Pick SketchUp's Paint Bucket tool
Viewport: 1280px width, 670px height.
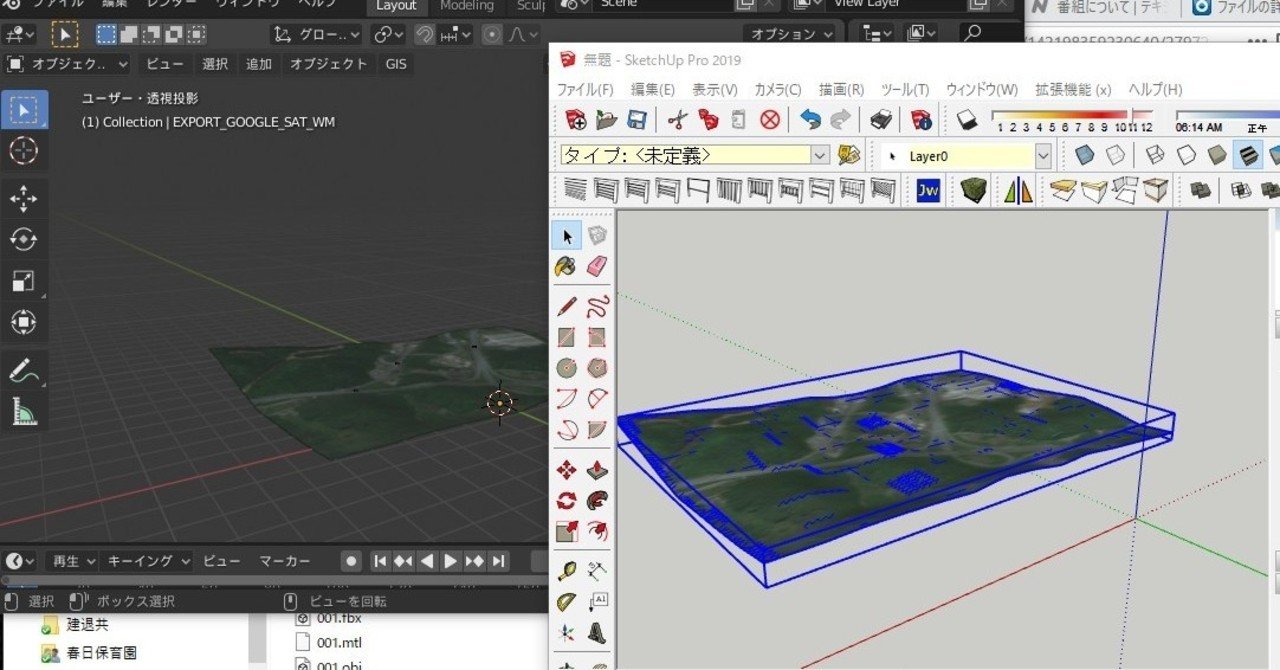[x=566, y=266]
